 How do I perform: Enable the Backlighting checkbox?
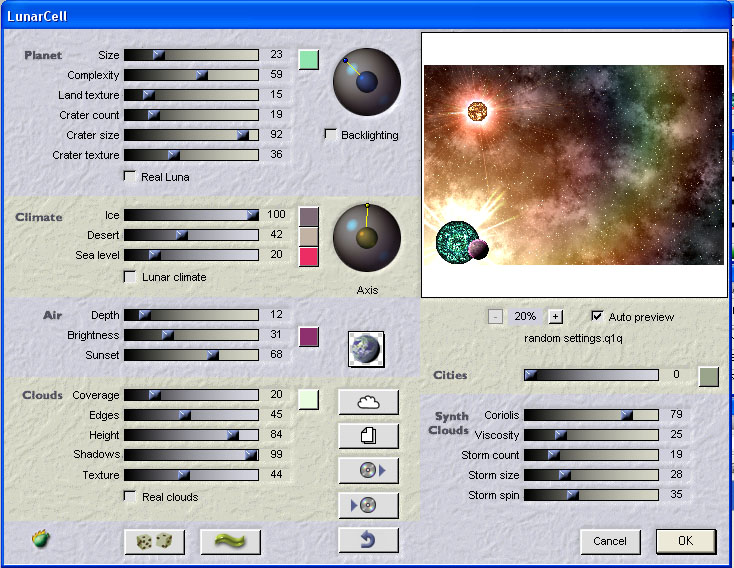tap(331, 135)
